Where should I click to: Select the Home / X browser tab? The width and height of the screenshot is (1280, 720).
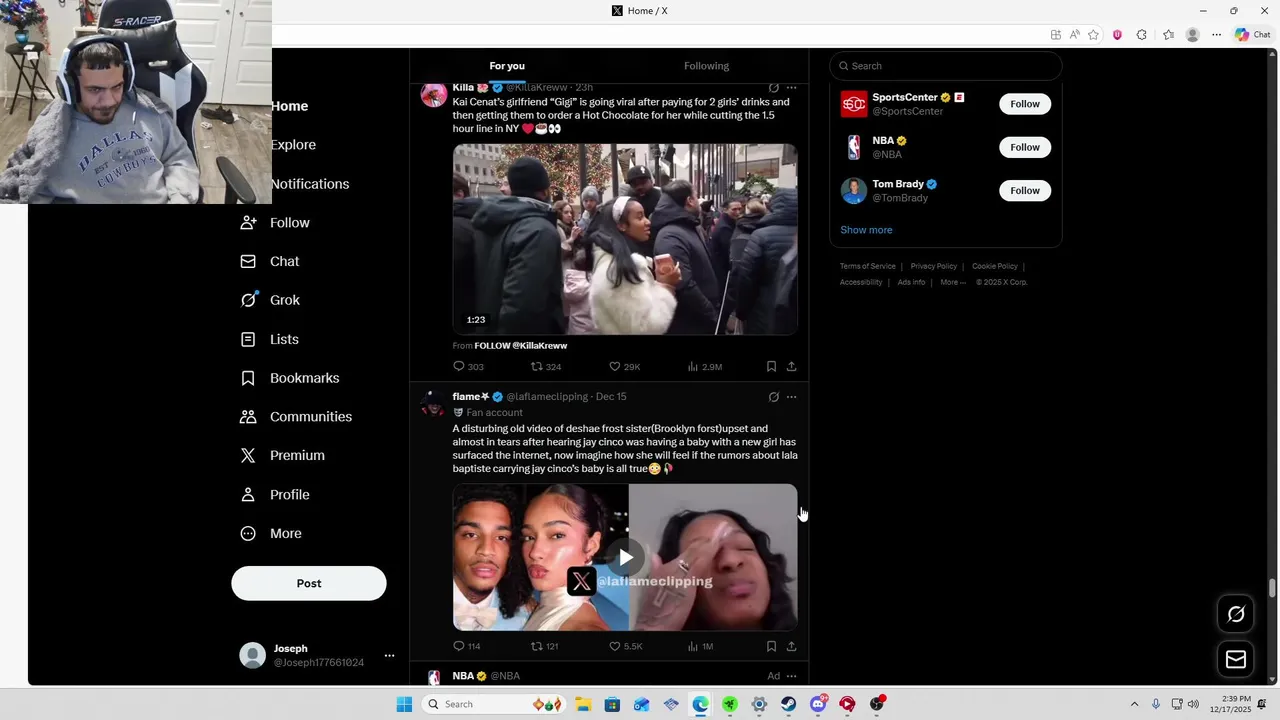(640, 11)
